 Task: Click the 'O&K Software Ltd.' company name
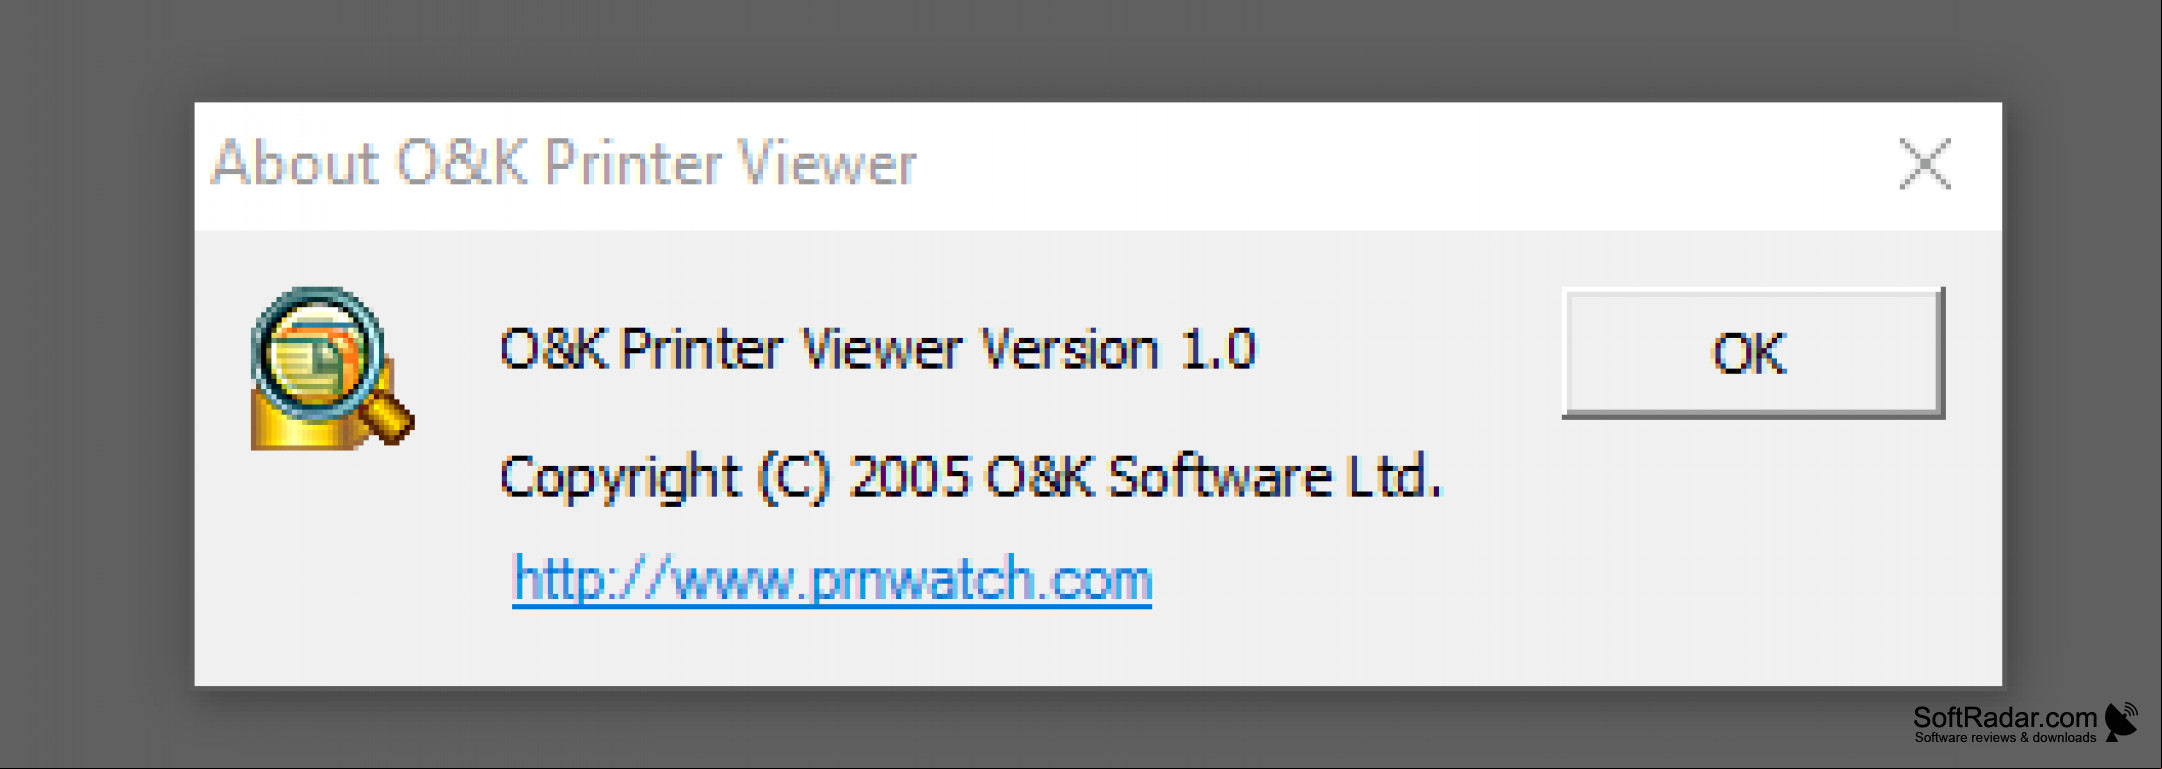click(x=1214, y=476)
